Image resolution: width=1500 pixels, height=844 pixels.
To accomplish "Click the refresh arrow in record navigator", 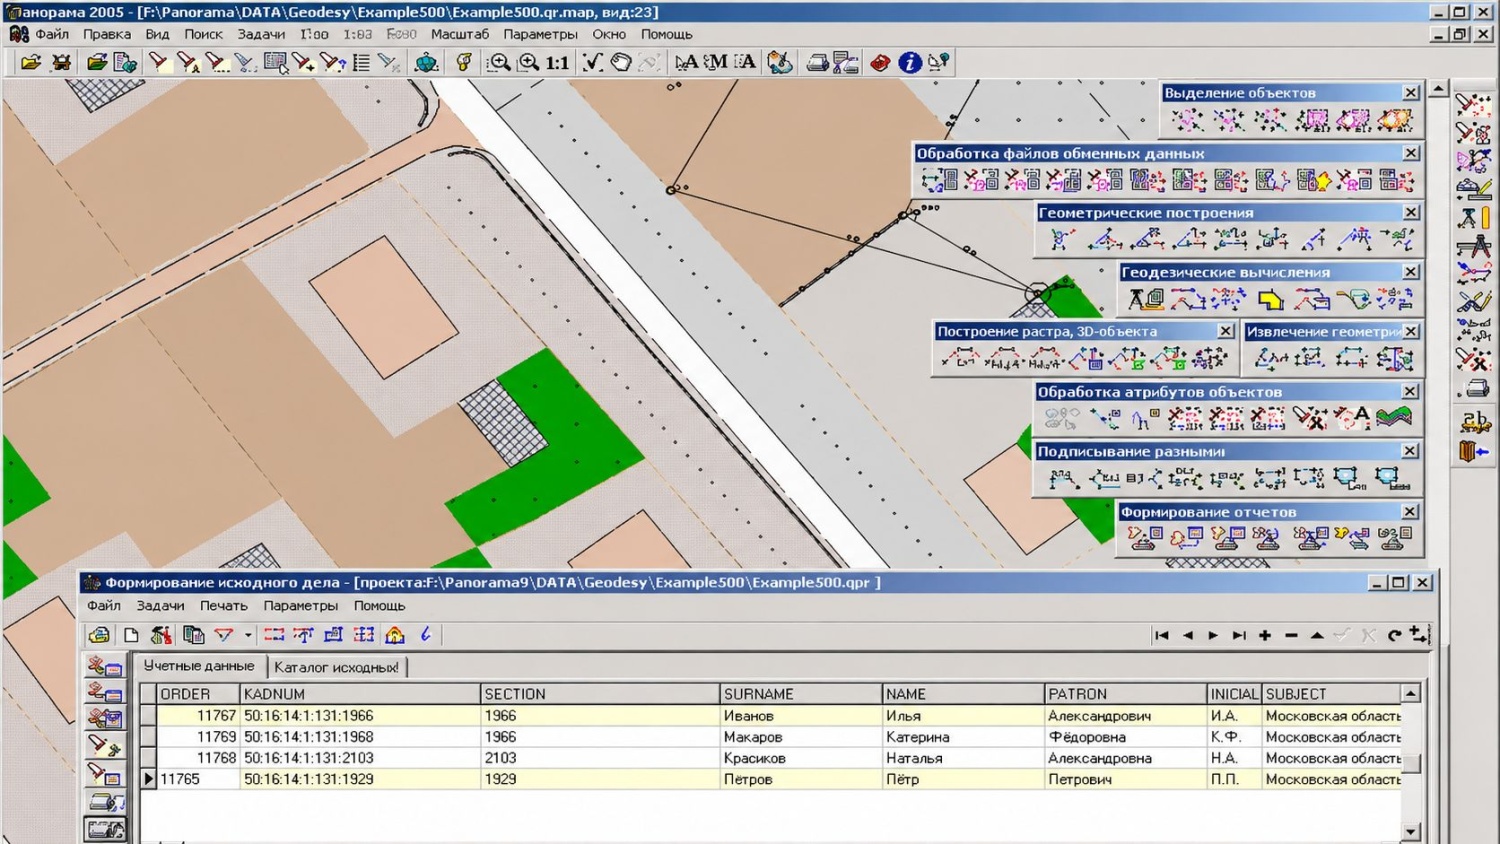I will (x=1394, y=635).
